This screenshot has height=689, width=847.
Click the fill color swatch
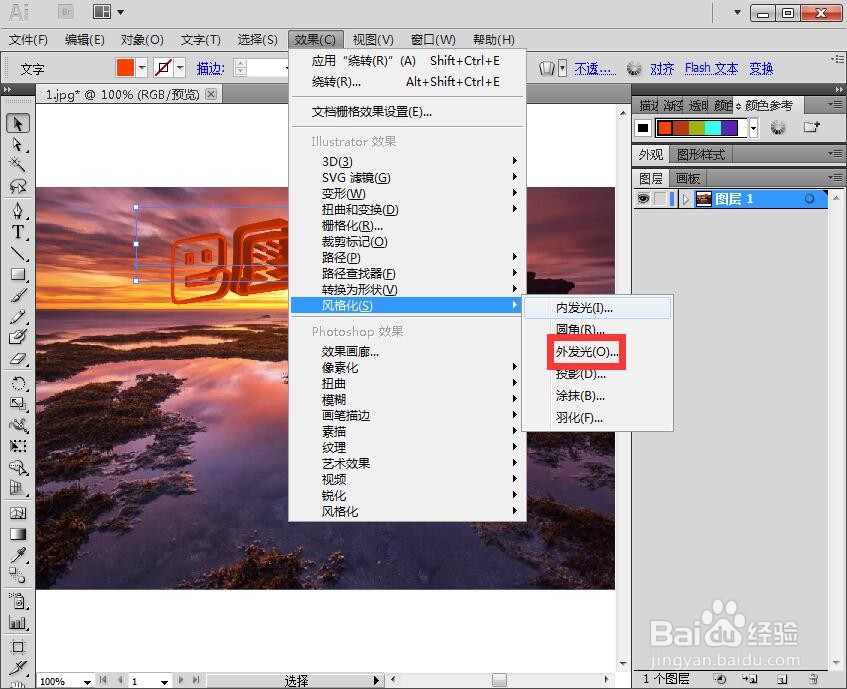click(x=125, y=68)
